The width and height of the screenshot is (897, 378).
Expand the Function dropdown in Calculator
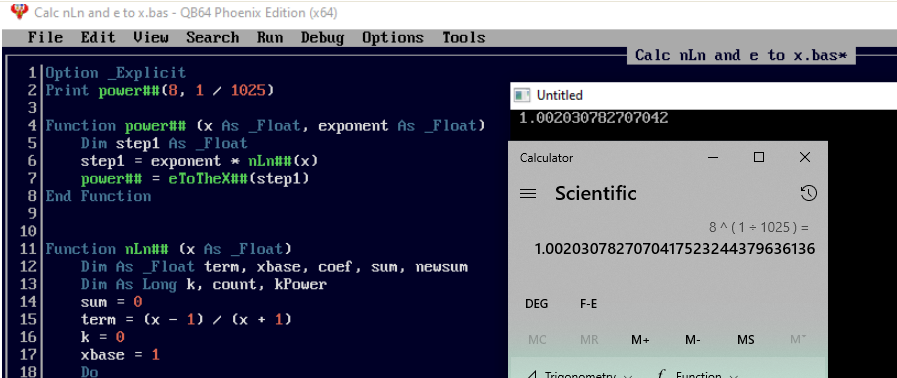(698, 375)
